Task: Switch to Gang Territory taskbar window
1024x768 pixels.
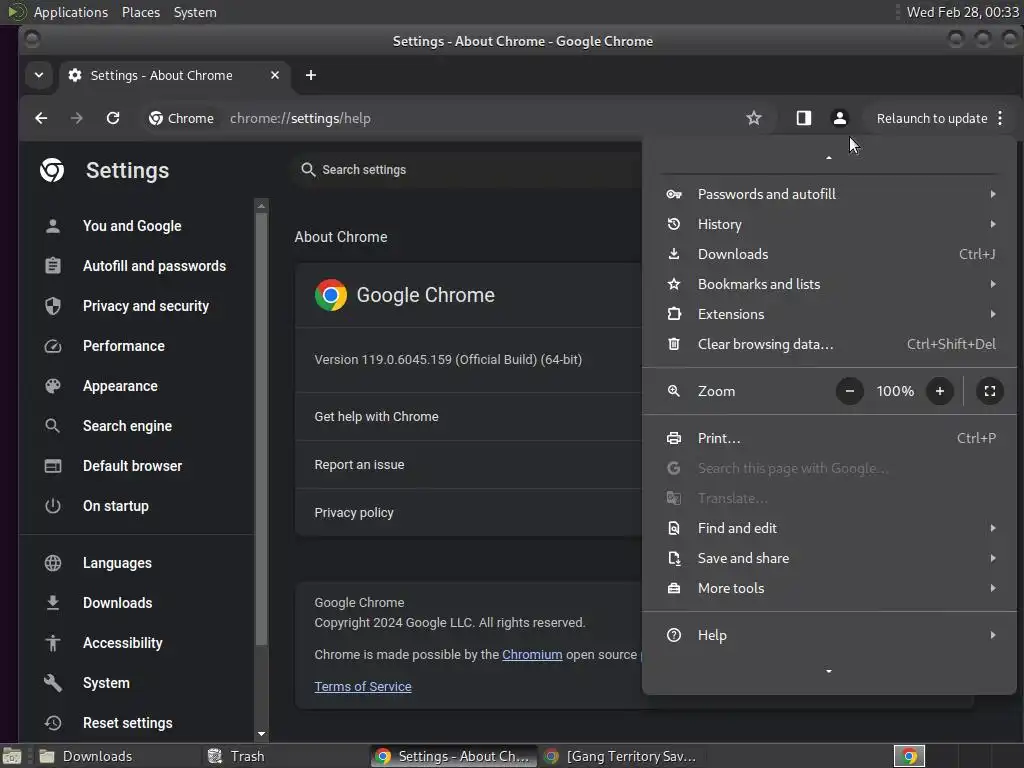Action: 620,756
